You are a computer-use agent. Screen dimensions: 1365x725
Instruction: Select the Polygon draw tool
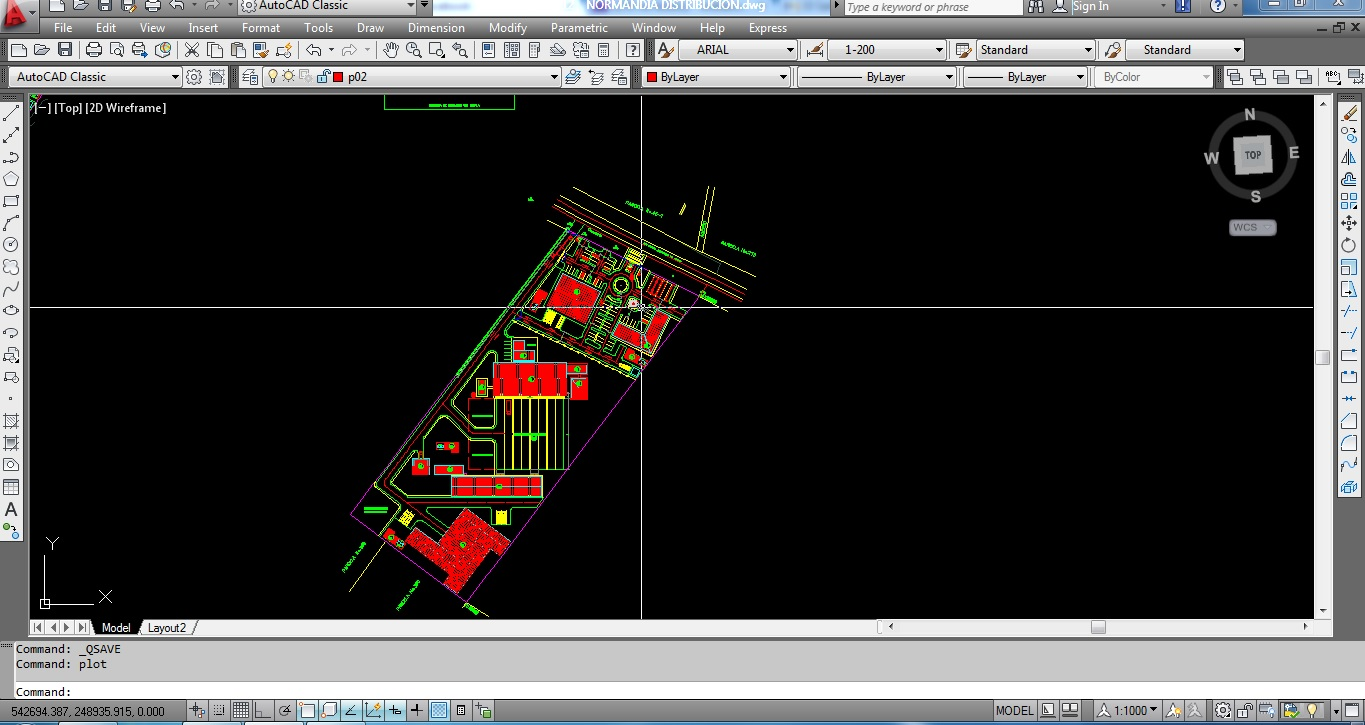click(11, 179)
